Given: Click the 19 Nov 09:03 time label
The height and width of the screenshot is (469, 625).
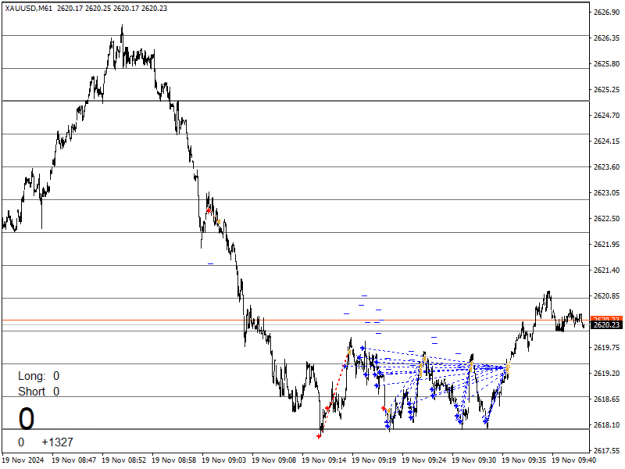Looking at the screenshot, I should 224,460.
